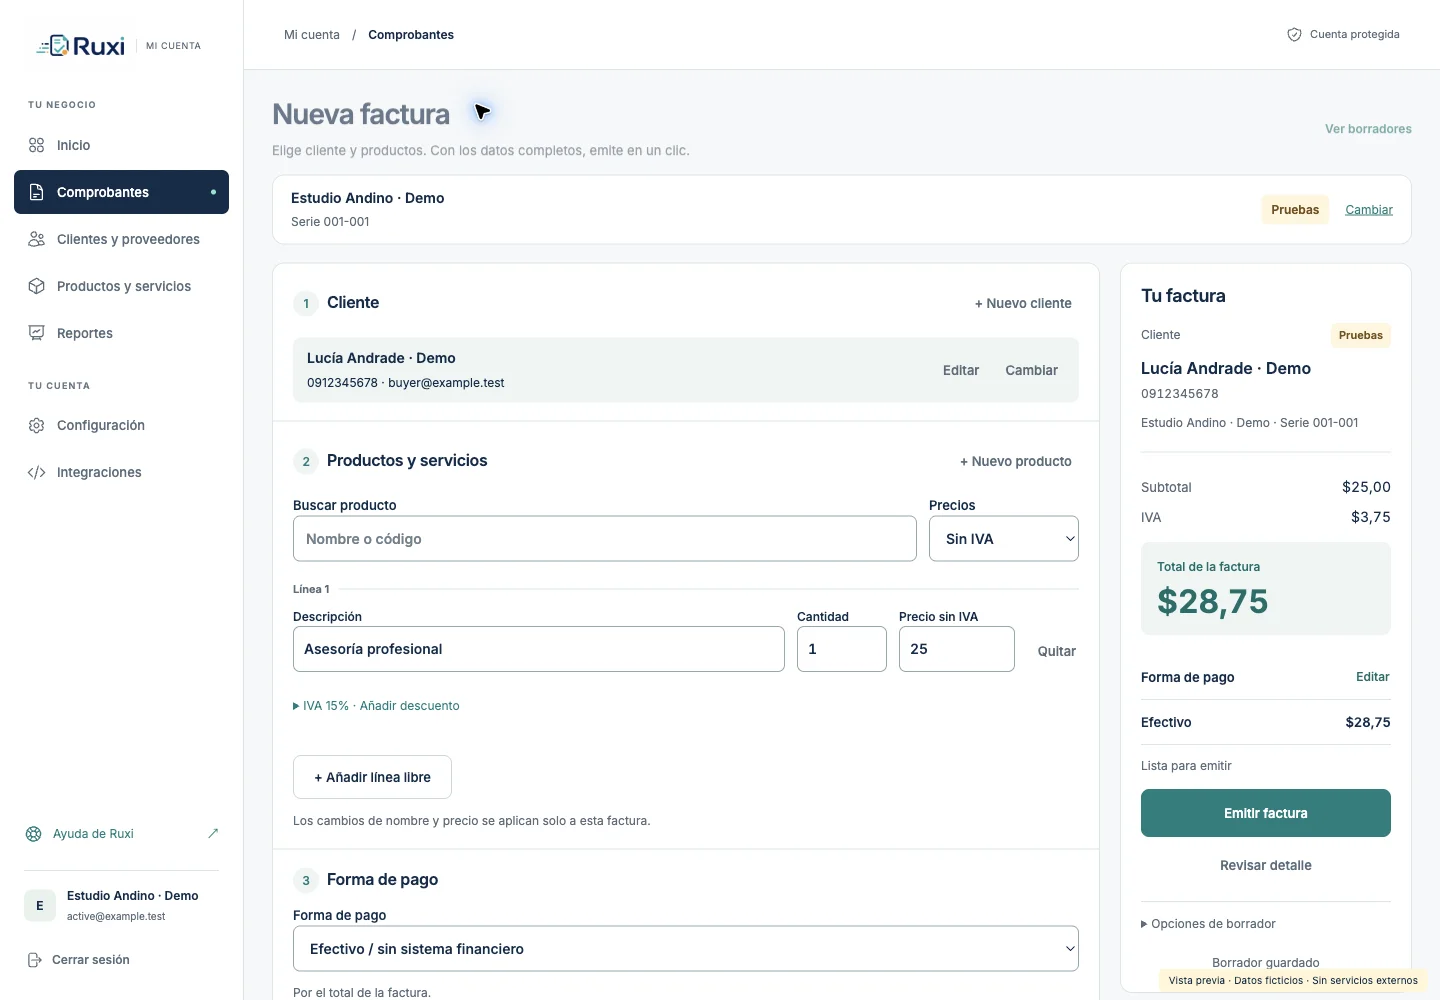Open Integraciones in the sidebar

pos(121,472)
